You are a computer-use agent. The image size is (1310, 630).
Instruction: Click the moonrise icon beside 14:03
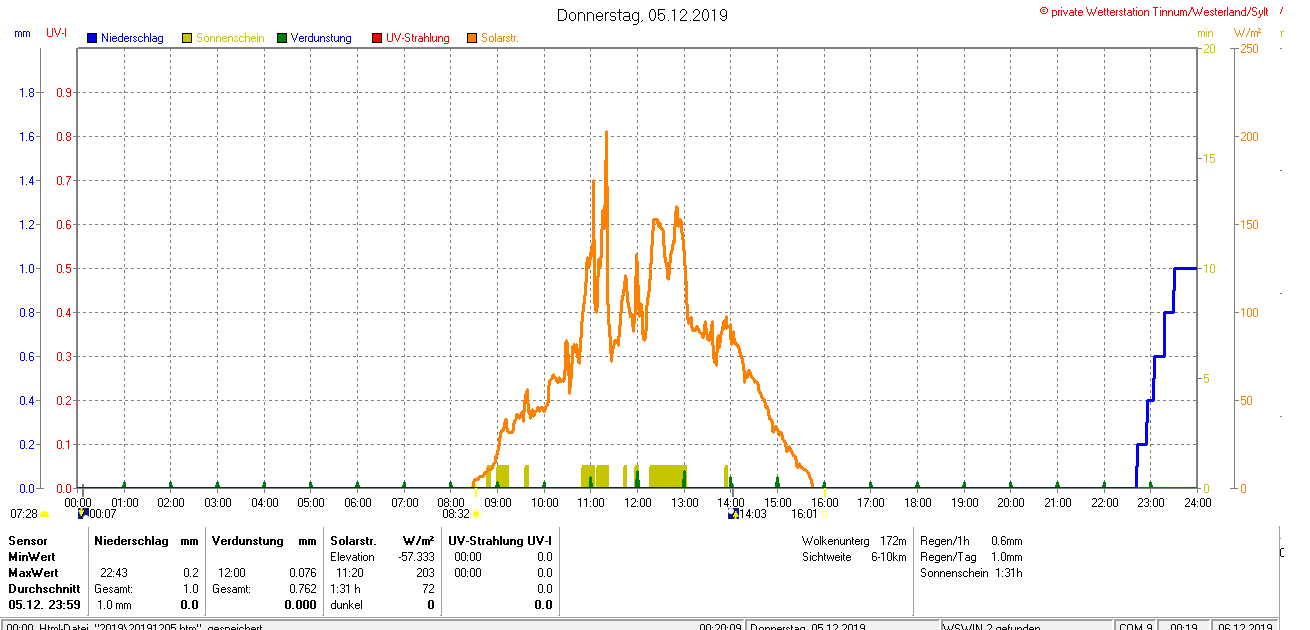click(733, 513)
